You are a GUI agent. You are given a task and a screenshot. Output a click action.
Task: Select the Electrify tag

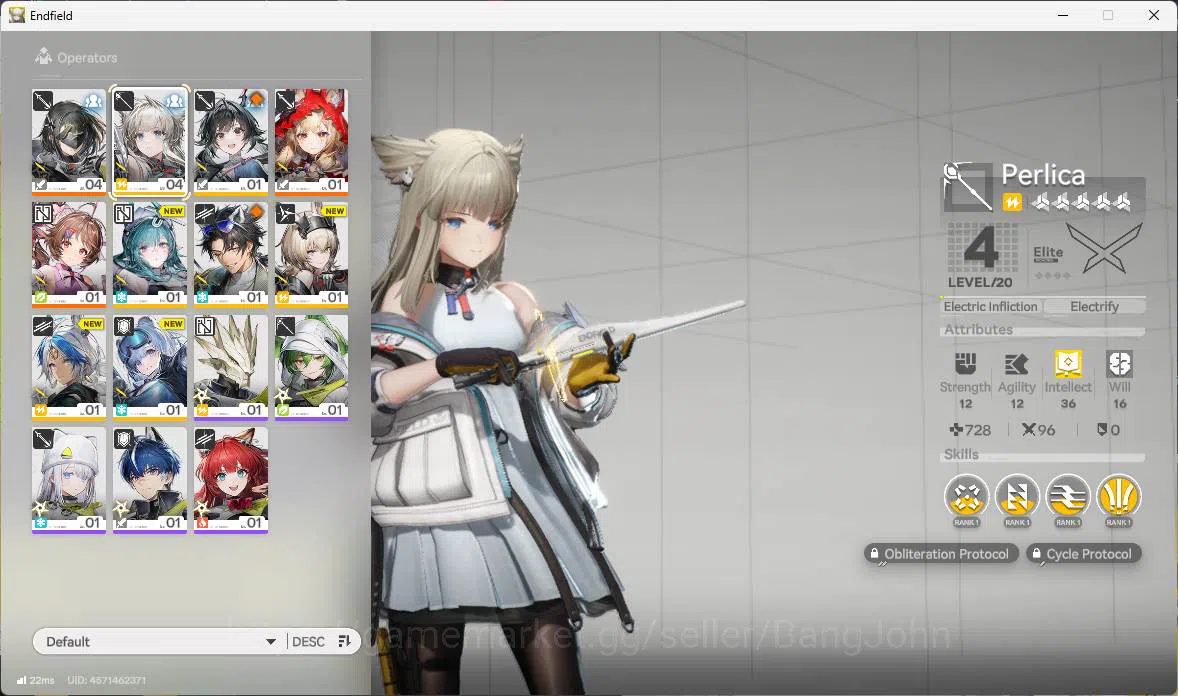coord(1095,307)
